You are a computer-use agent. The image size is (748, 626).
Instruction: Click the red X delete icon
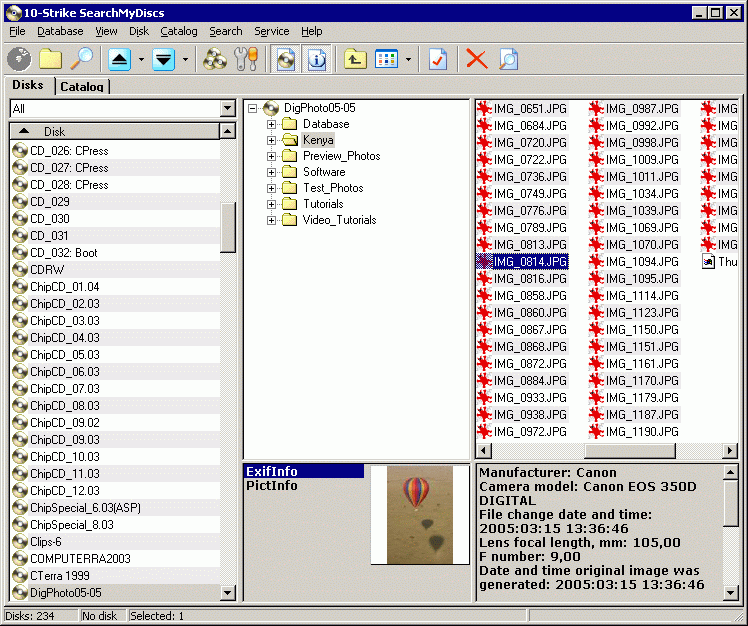(477, 59)
